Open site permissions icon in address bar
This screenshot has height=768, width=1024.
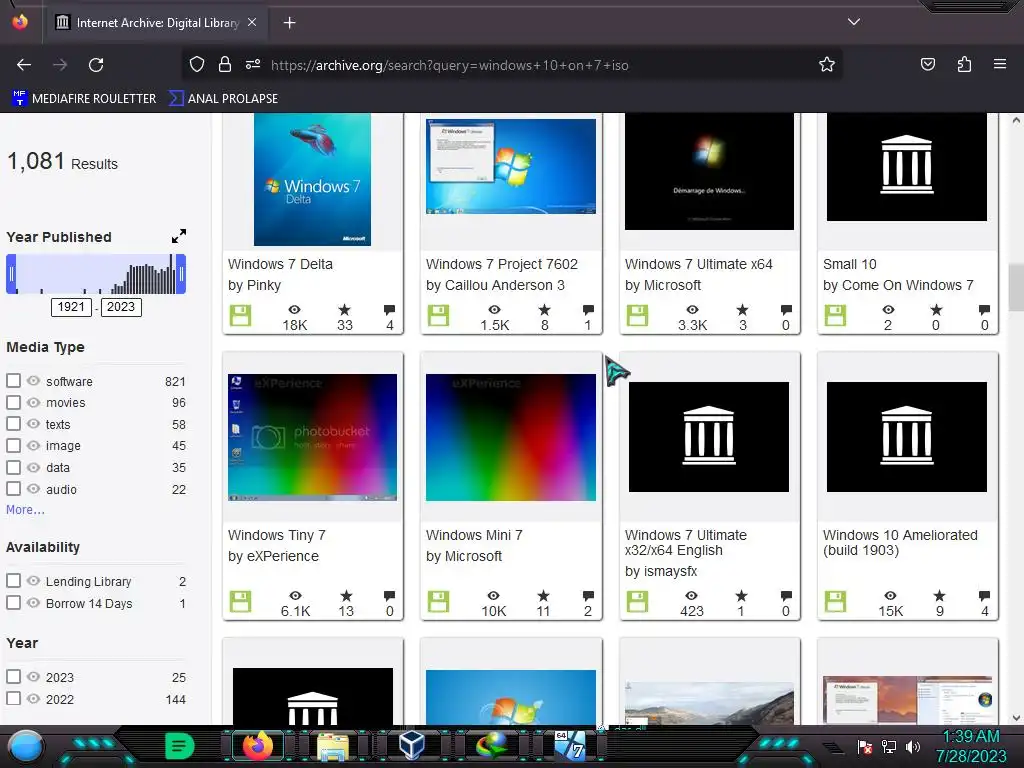(253, 65)
